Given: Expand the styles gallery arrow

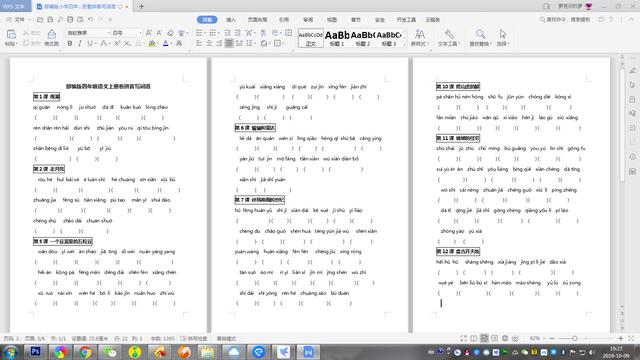Looking at the screenshot, I should pyautogui.click(x=405, y=43).
